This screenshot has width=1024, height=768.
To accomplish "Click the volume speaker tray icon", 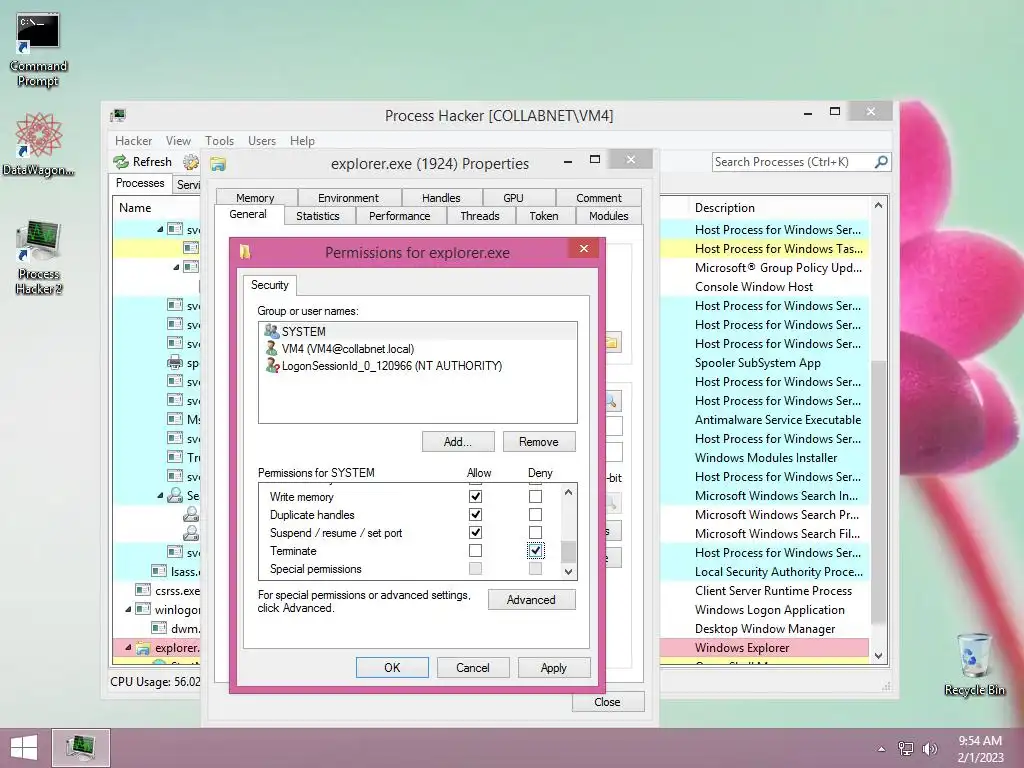I will (929, 749).
